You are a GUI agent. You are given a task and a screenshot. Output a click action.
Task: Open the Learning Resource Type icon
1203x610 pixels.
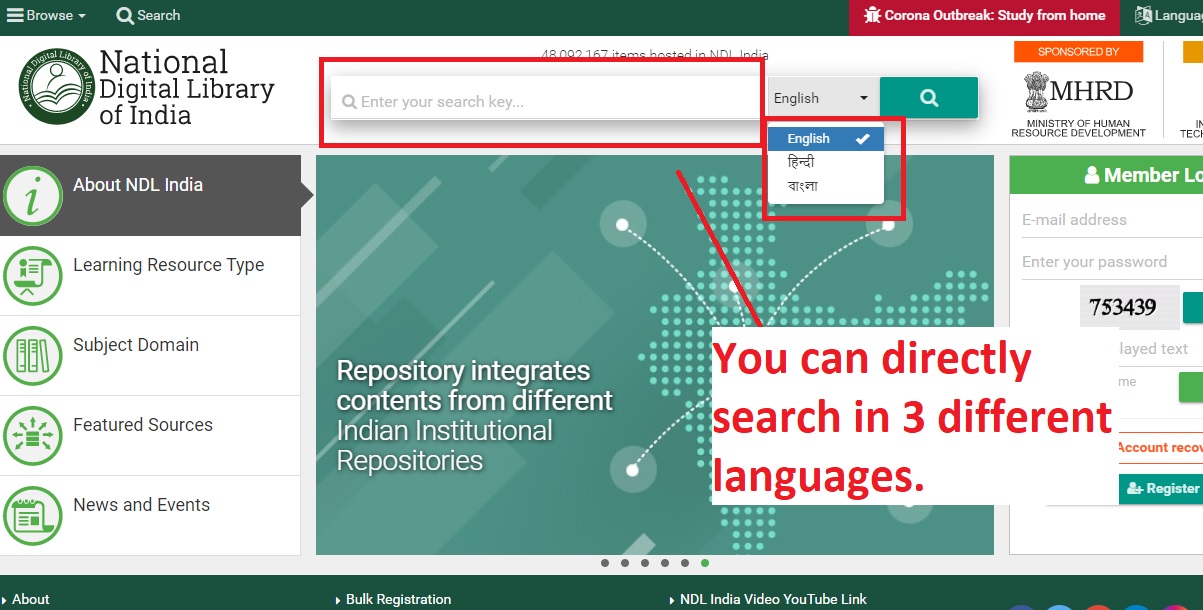point(33,276)
